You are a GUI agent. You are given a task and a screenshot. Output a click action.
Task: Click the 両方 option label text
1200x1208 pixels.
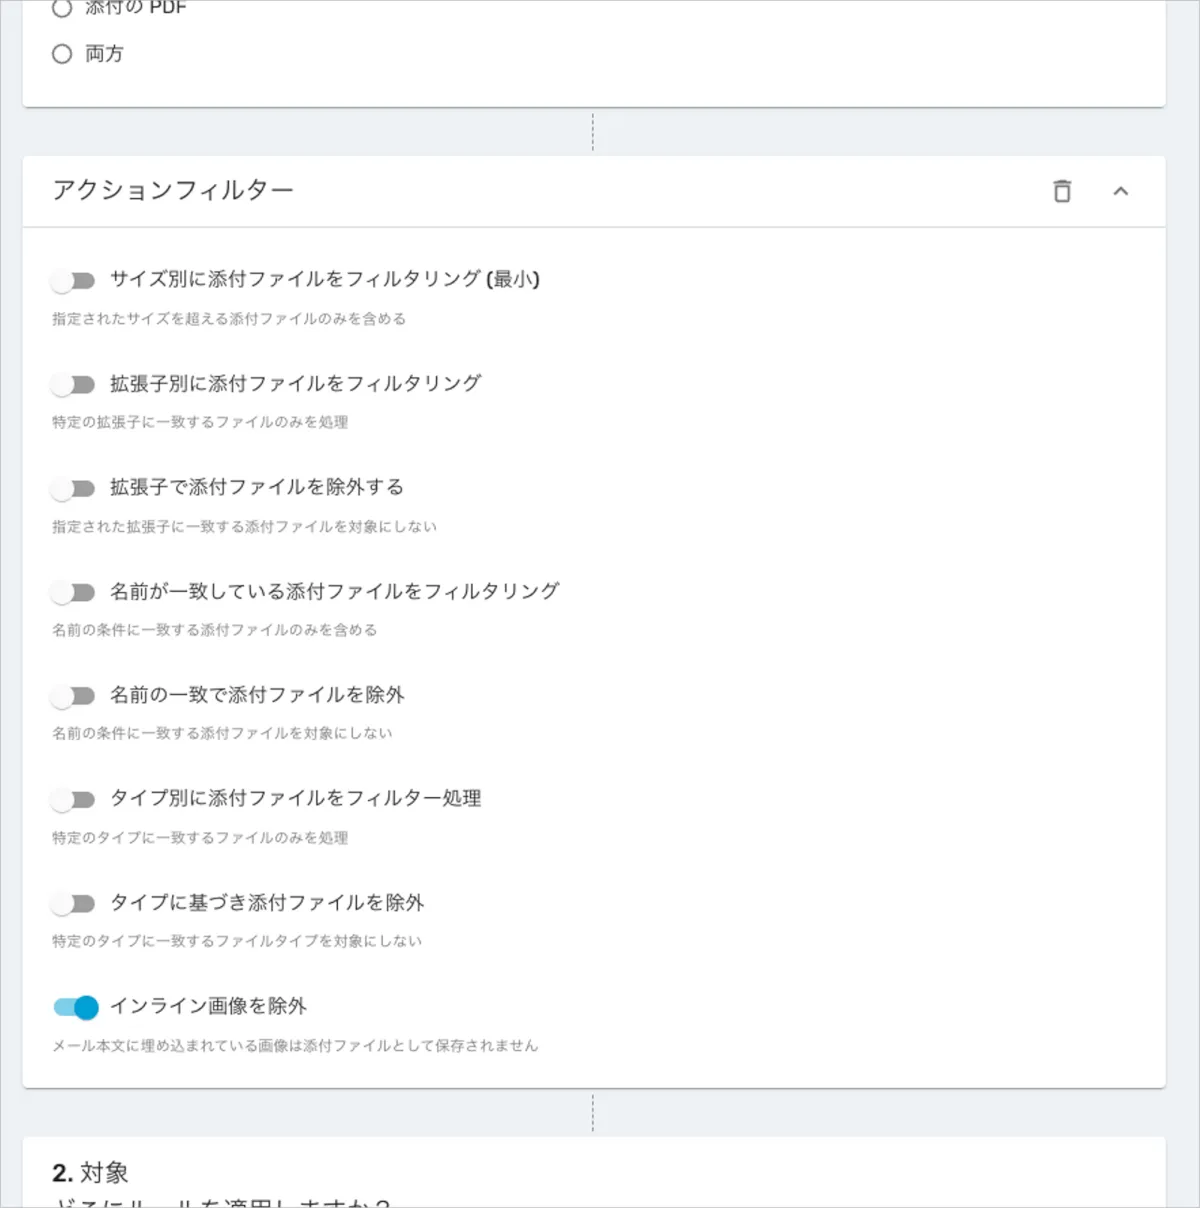coord(104,54)
